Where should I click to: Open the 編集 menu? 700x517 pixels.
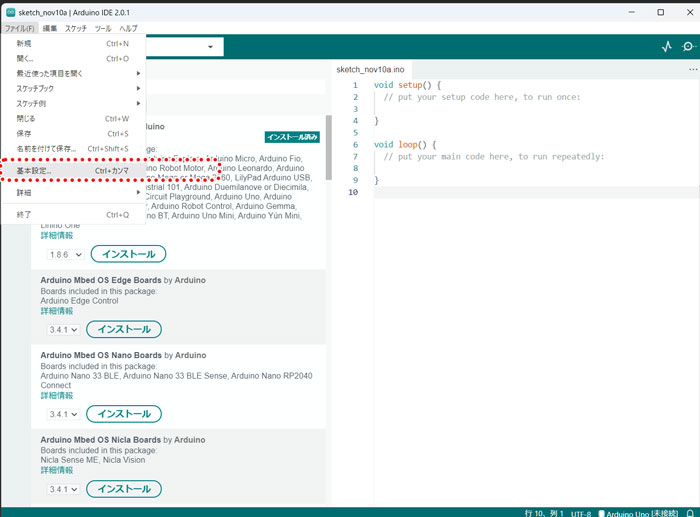click(x=50, y=28)
